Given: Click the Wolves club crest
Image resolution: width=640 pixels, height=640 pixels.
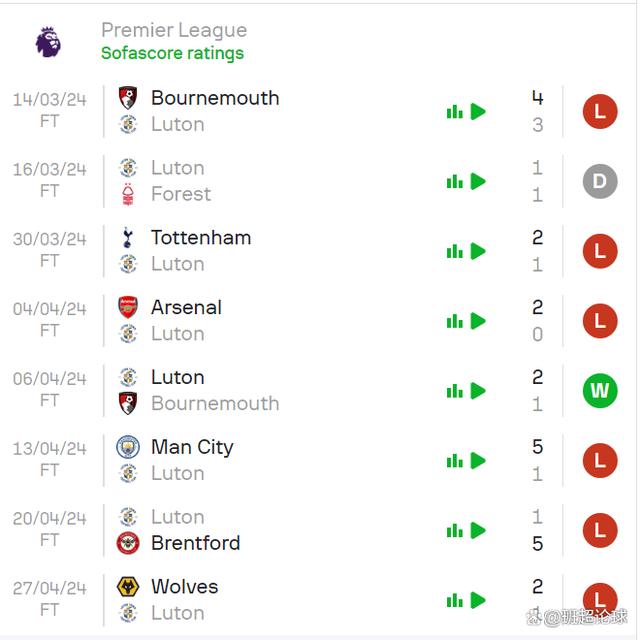Looking at the screenshot, I should pyautogui.click(x=128, y=587).
